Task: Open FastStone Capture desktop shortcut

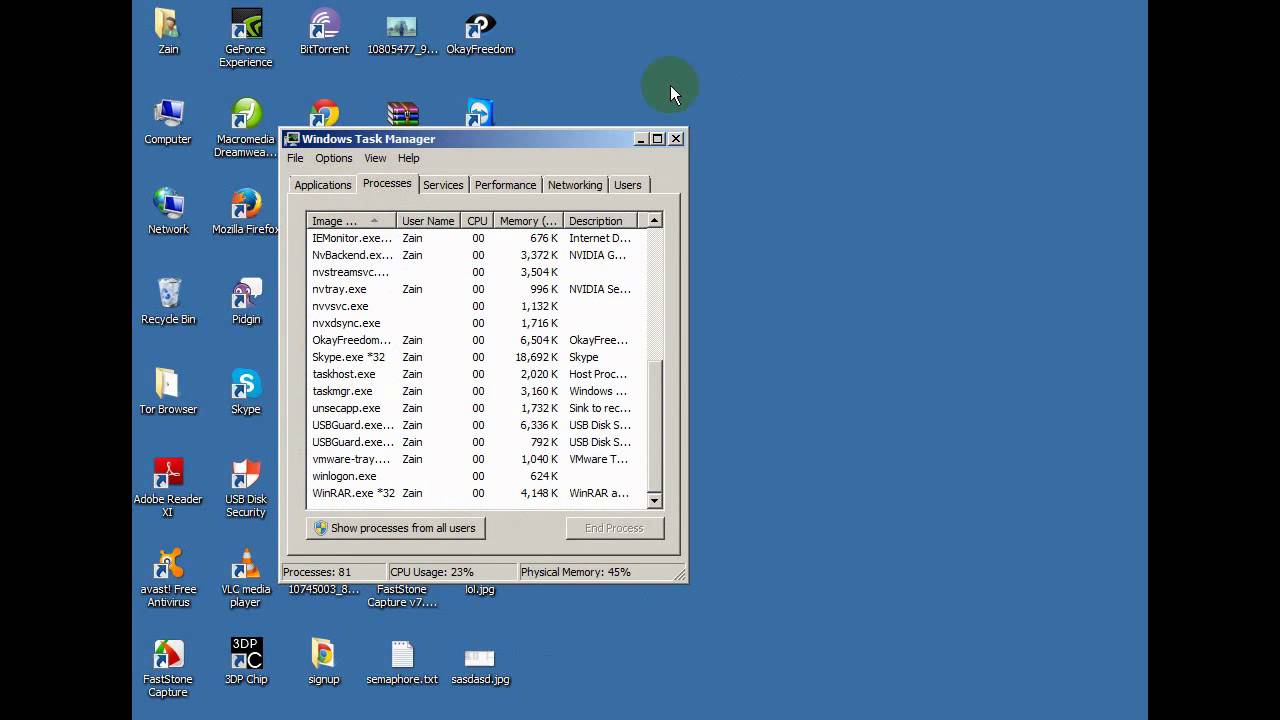Action: pyautogui.click(x=168, y=668)
